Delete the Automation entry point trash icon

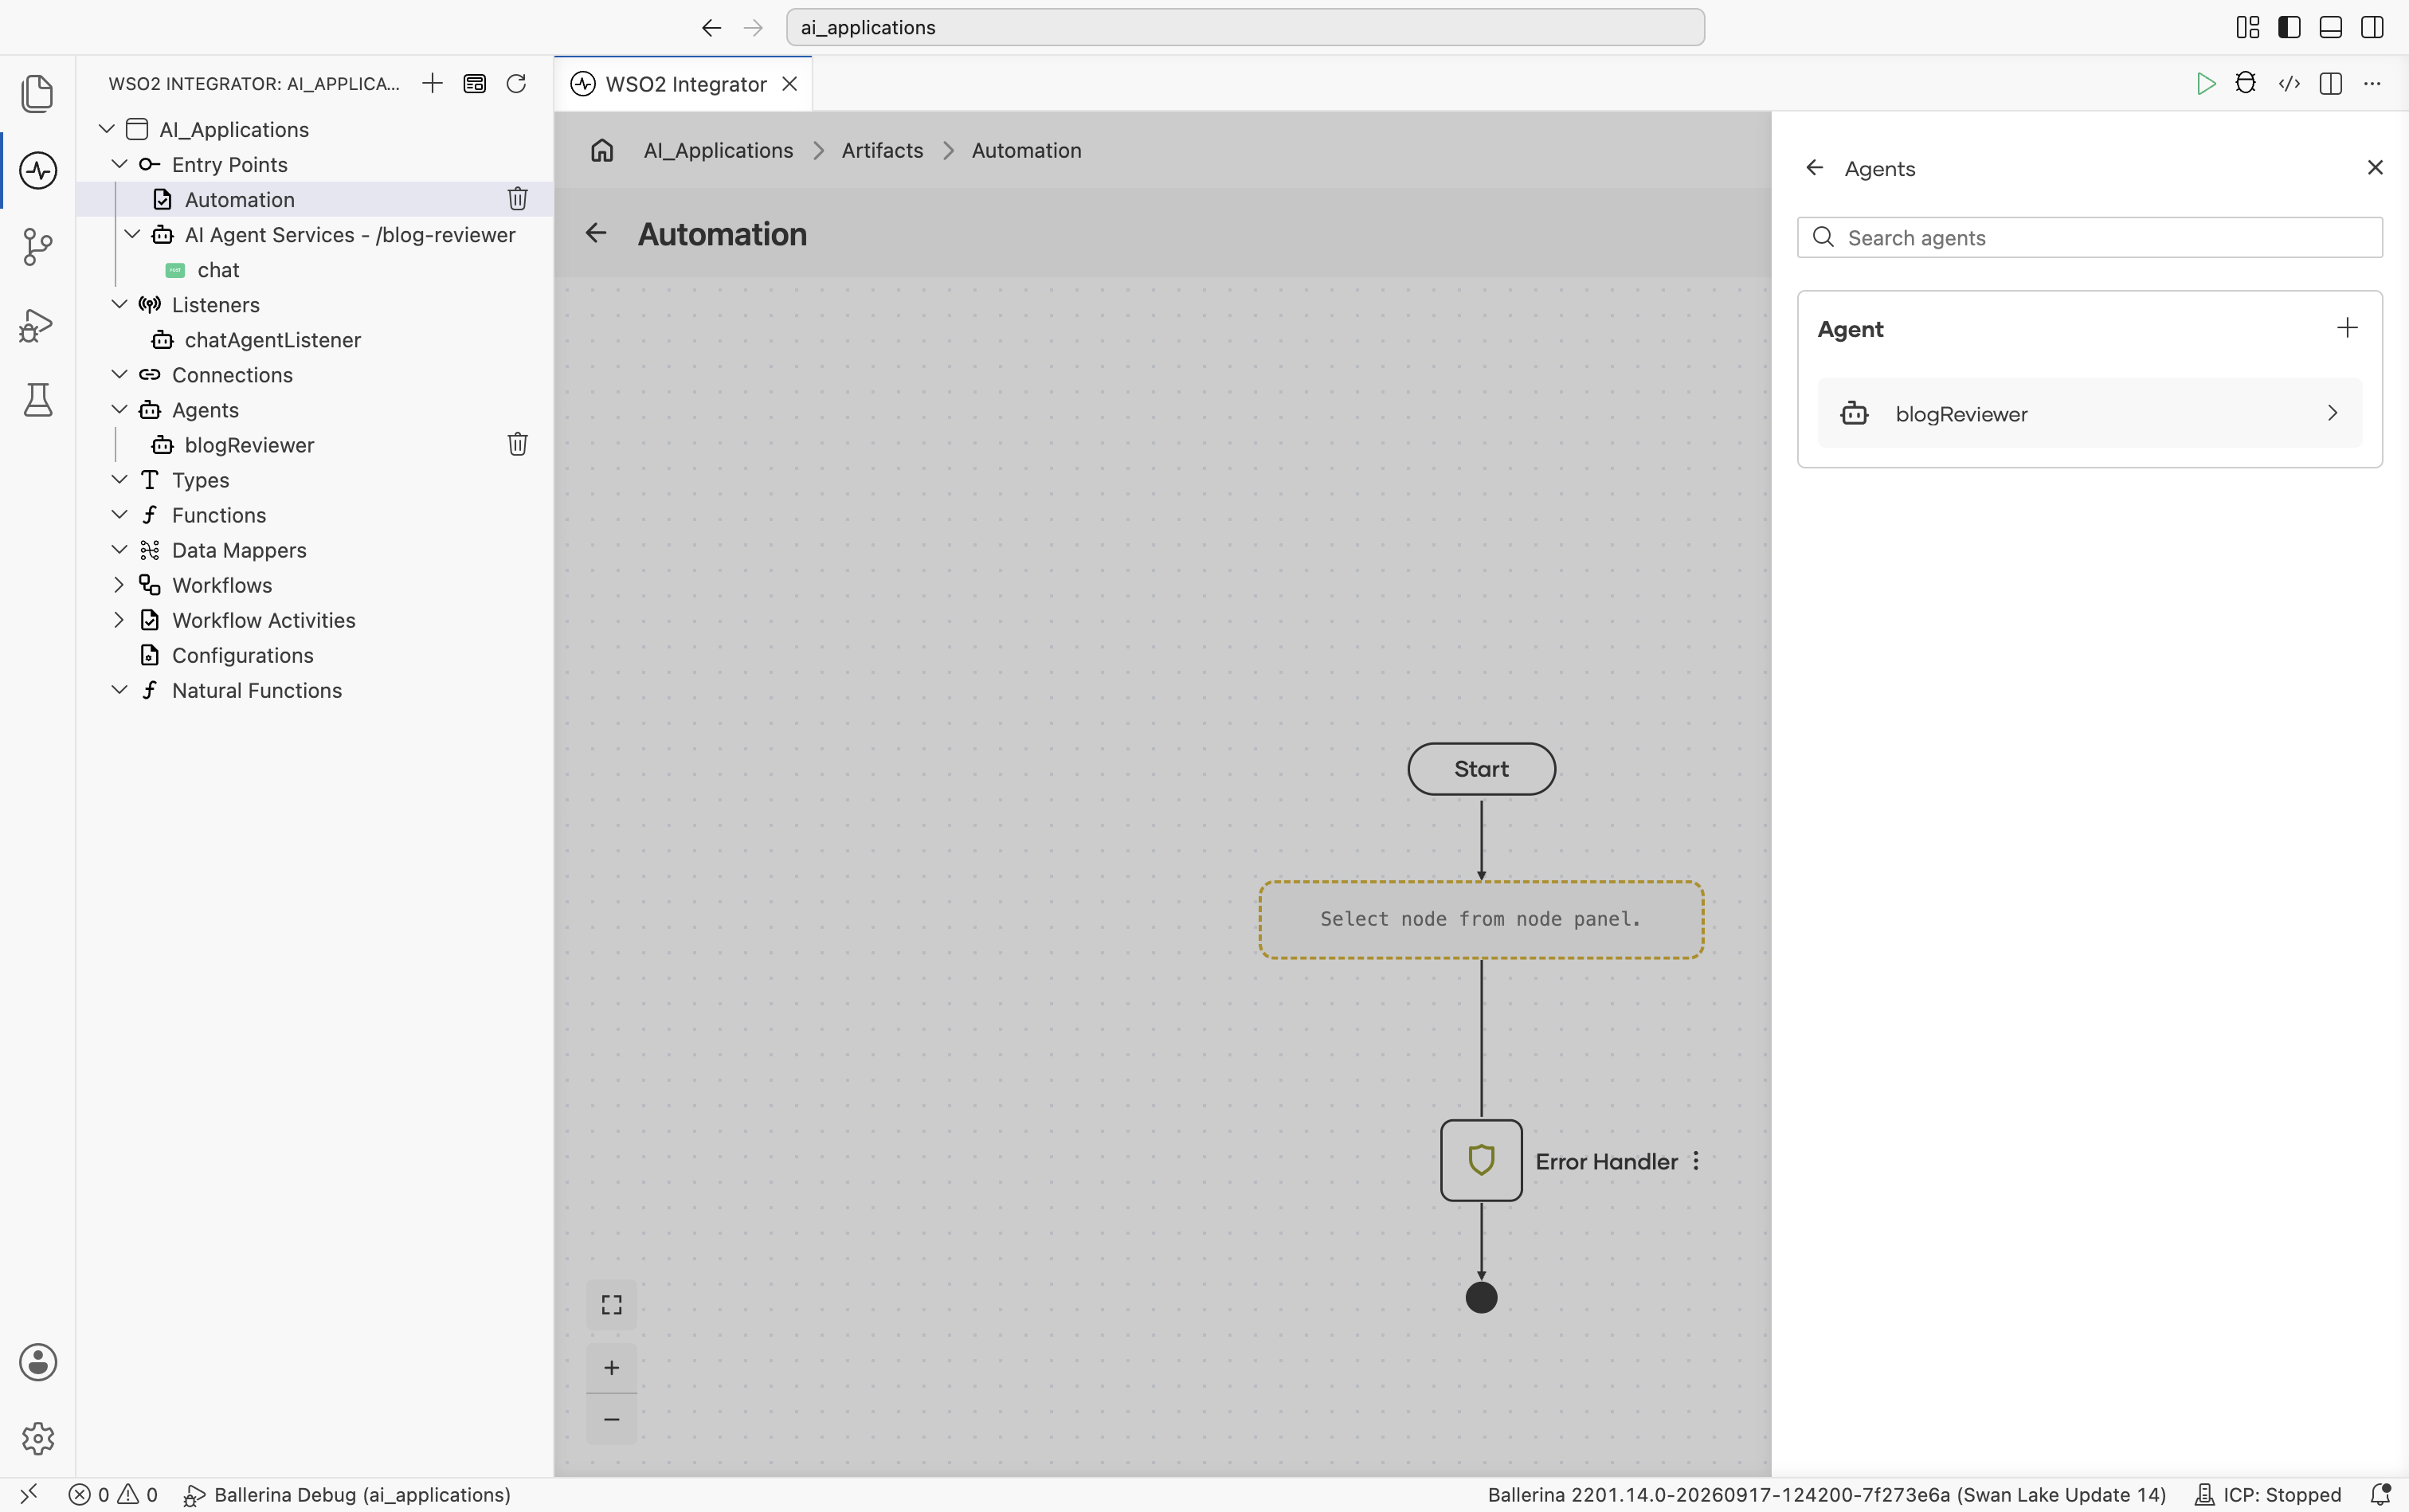click(x=517, y=199)
